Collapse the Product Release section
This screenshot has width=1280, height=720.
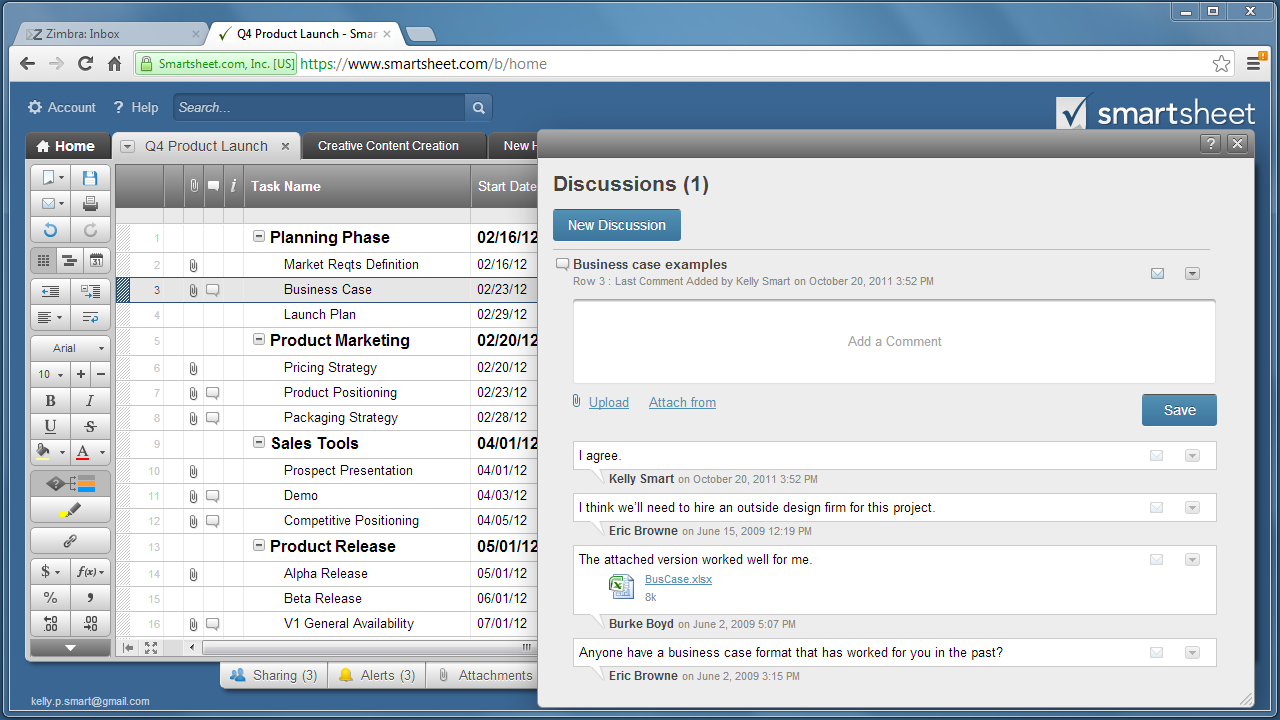click(x=259, y=546)
